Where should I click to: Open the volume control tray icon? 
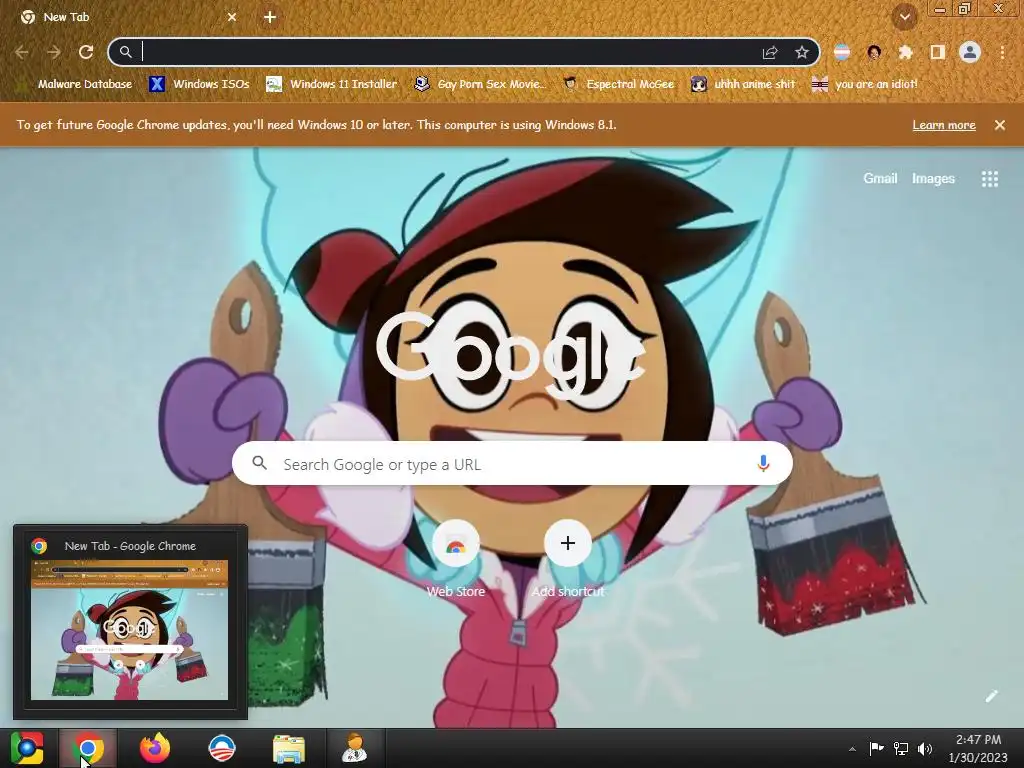click(x=925, y=748)
